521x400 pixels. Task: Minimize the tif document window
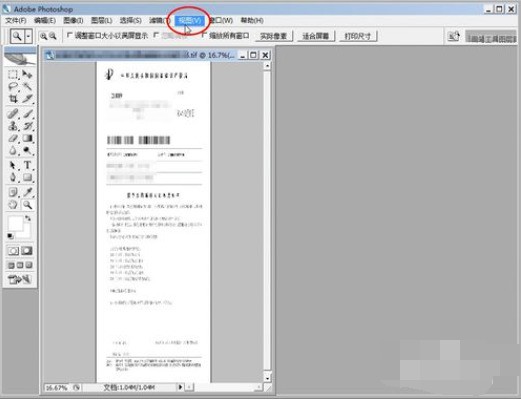click(243, 55)
